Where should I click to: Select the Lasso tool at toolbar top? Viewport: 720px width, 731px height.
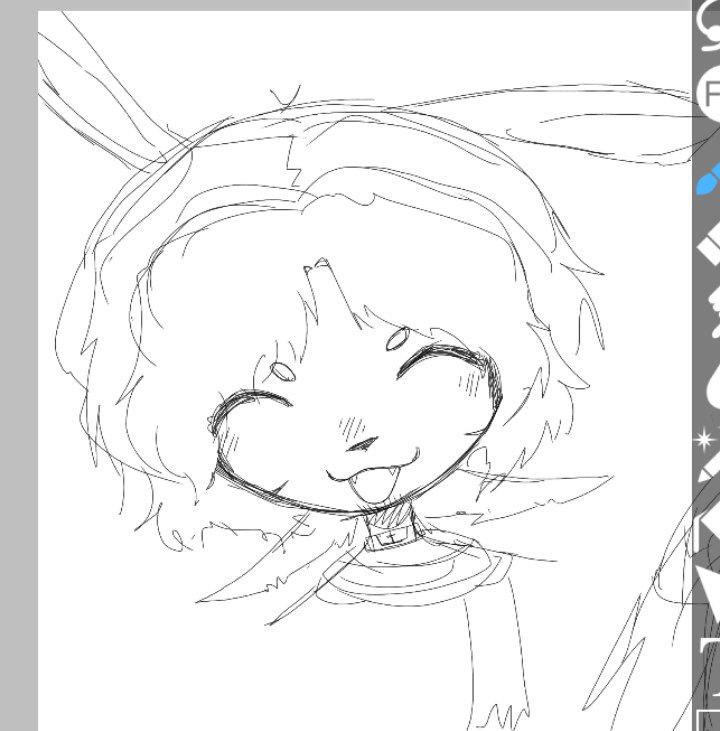(708, 24)
